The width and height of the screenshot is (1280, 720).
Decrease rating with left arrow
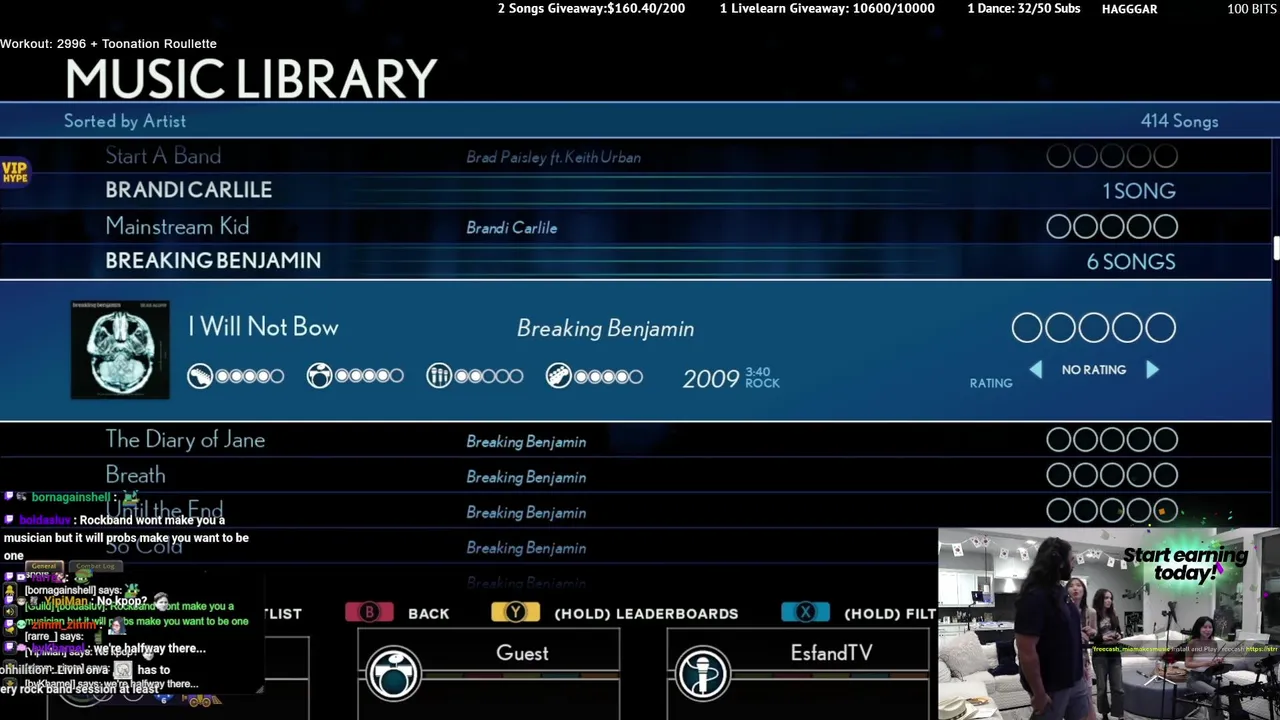pos(1036,370)
